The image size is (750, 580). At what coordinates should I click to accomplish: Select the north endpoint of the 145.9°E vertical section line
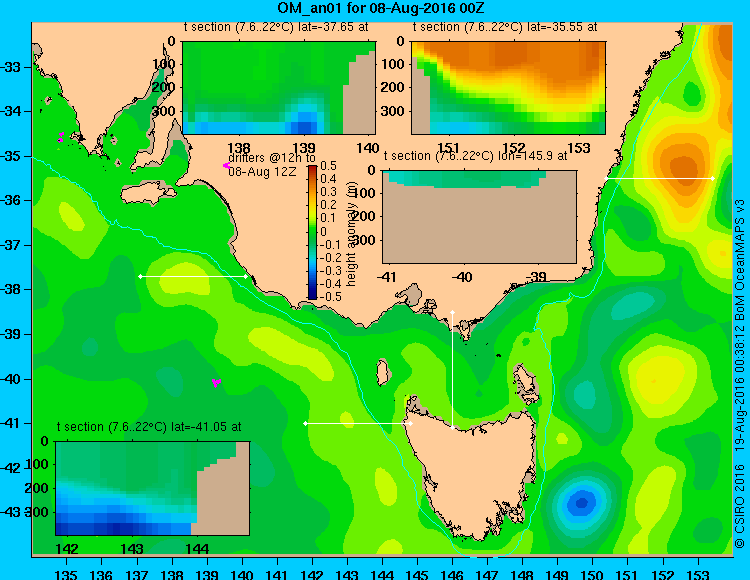click(452, 312)
